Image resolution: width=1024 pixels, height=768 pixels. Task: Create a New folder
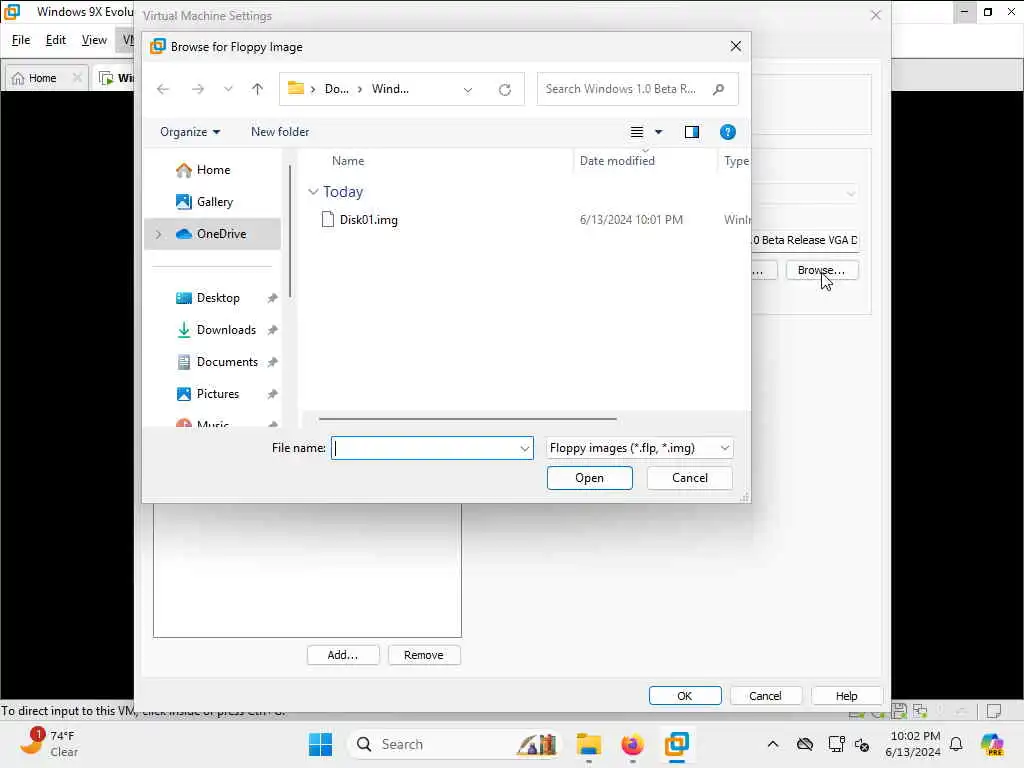[280, 132]
